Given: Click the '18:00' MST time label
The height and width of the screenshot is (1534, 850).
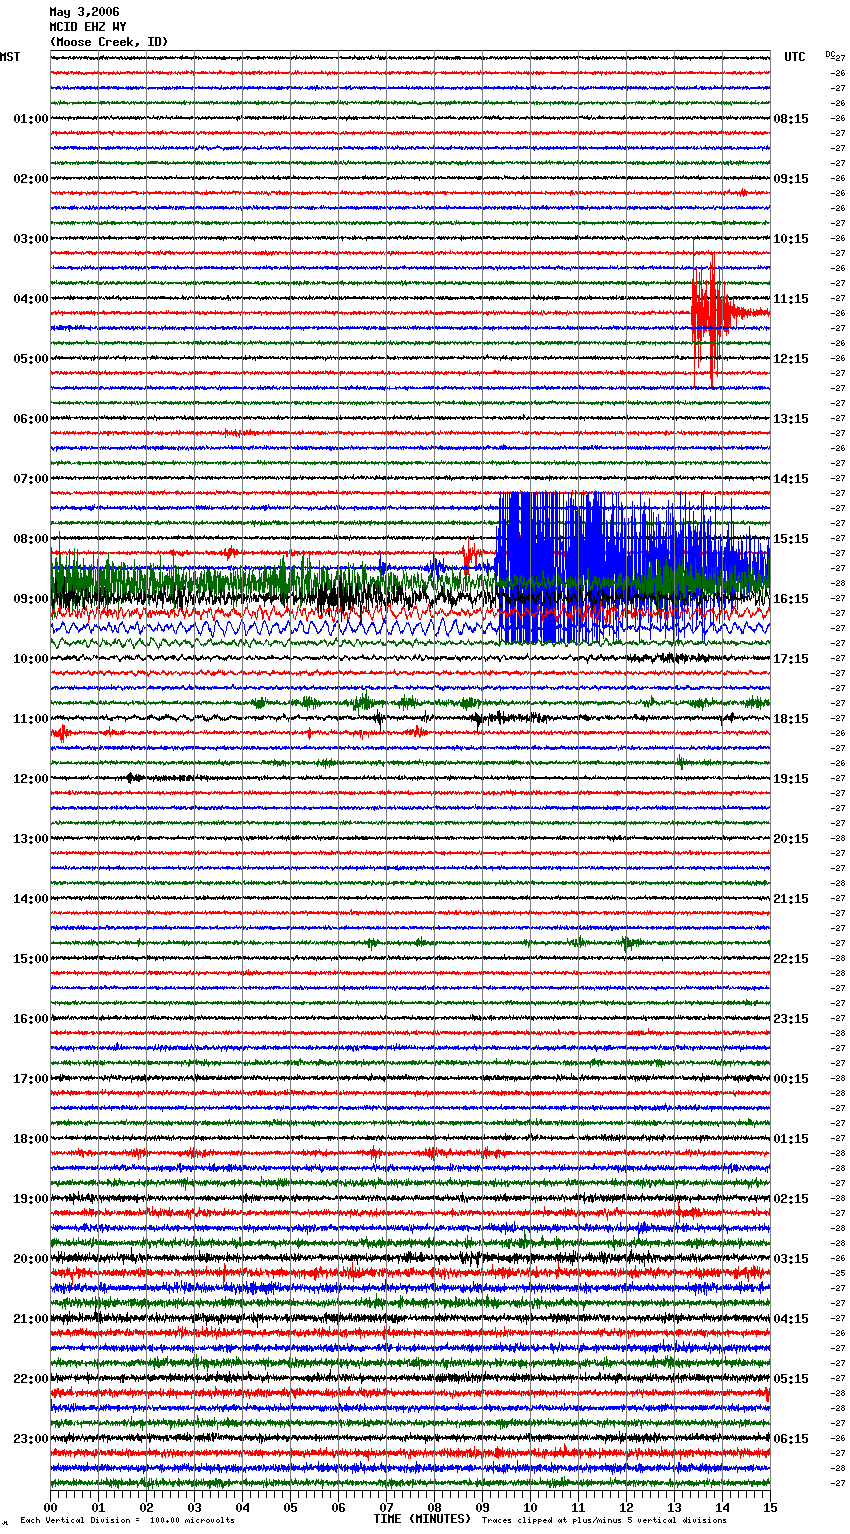Looking at the screenshot, I should (x=31, y=1139).
